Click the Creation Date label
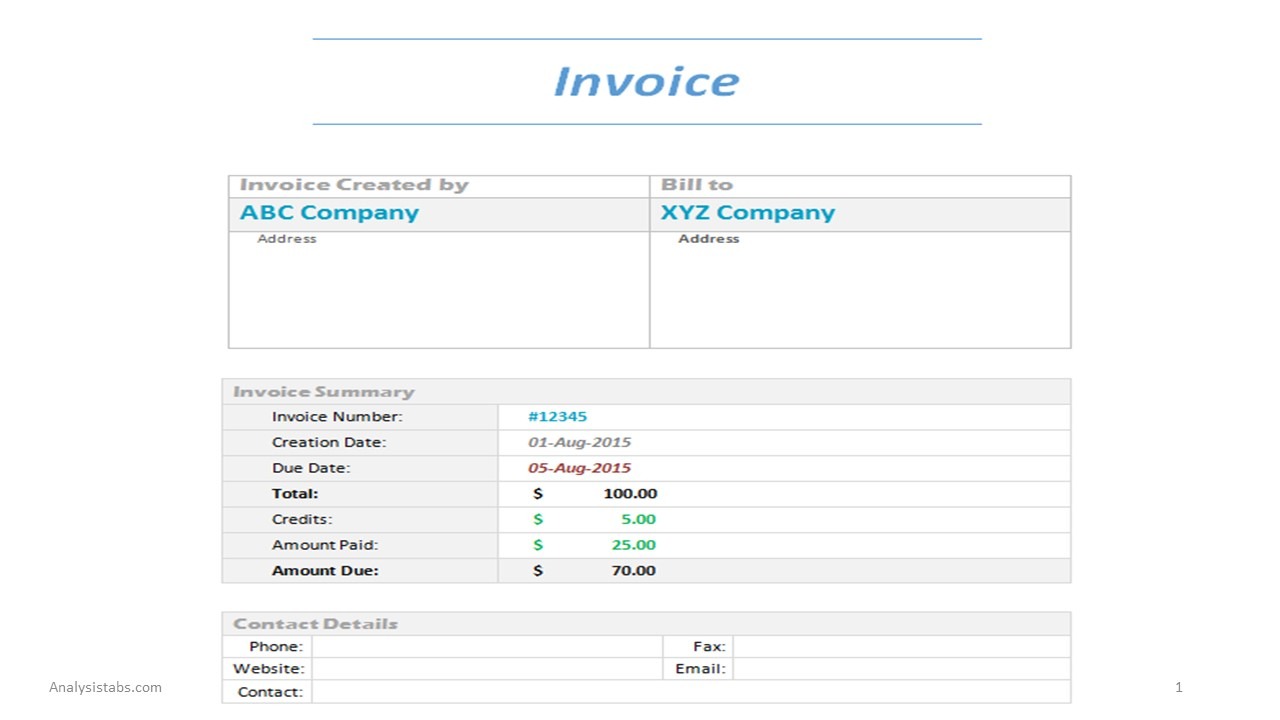 pos(329,442)
